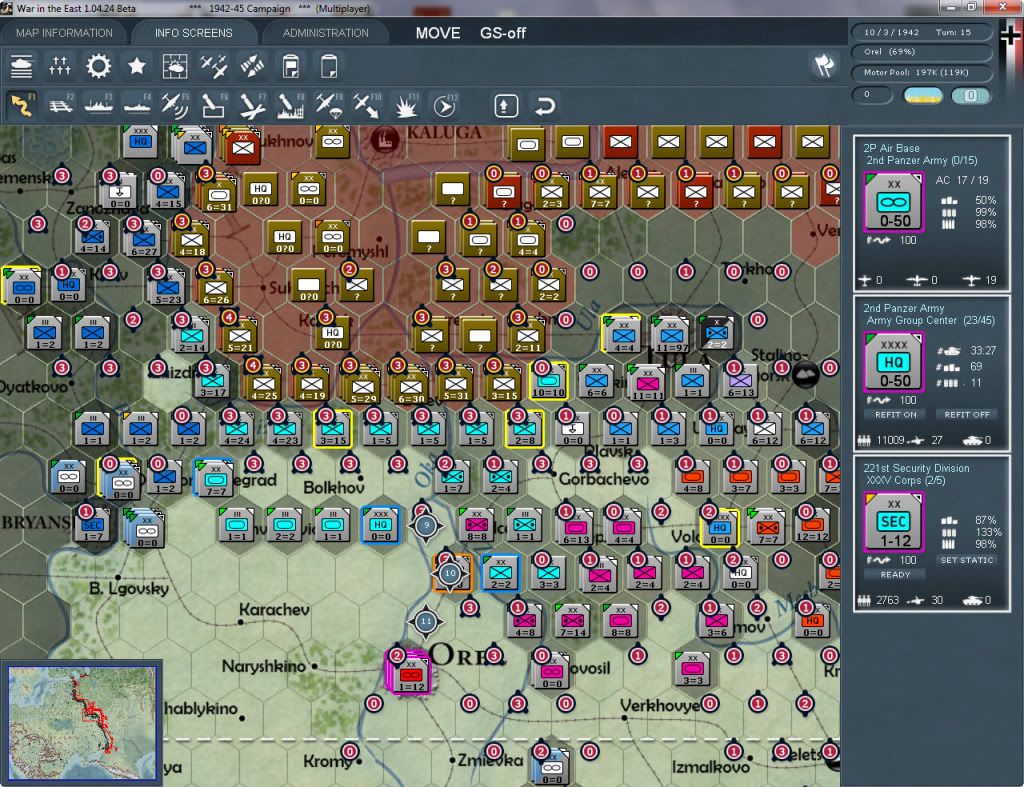This screenshot has height=787, width=1024.
Task: Click the flags icon near the date panel
Action: pyautogui.click(x=824, y=65)
